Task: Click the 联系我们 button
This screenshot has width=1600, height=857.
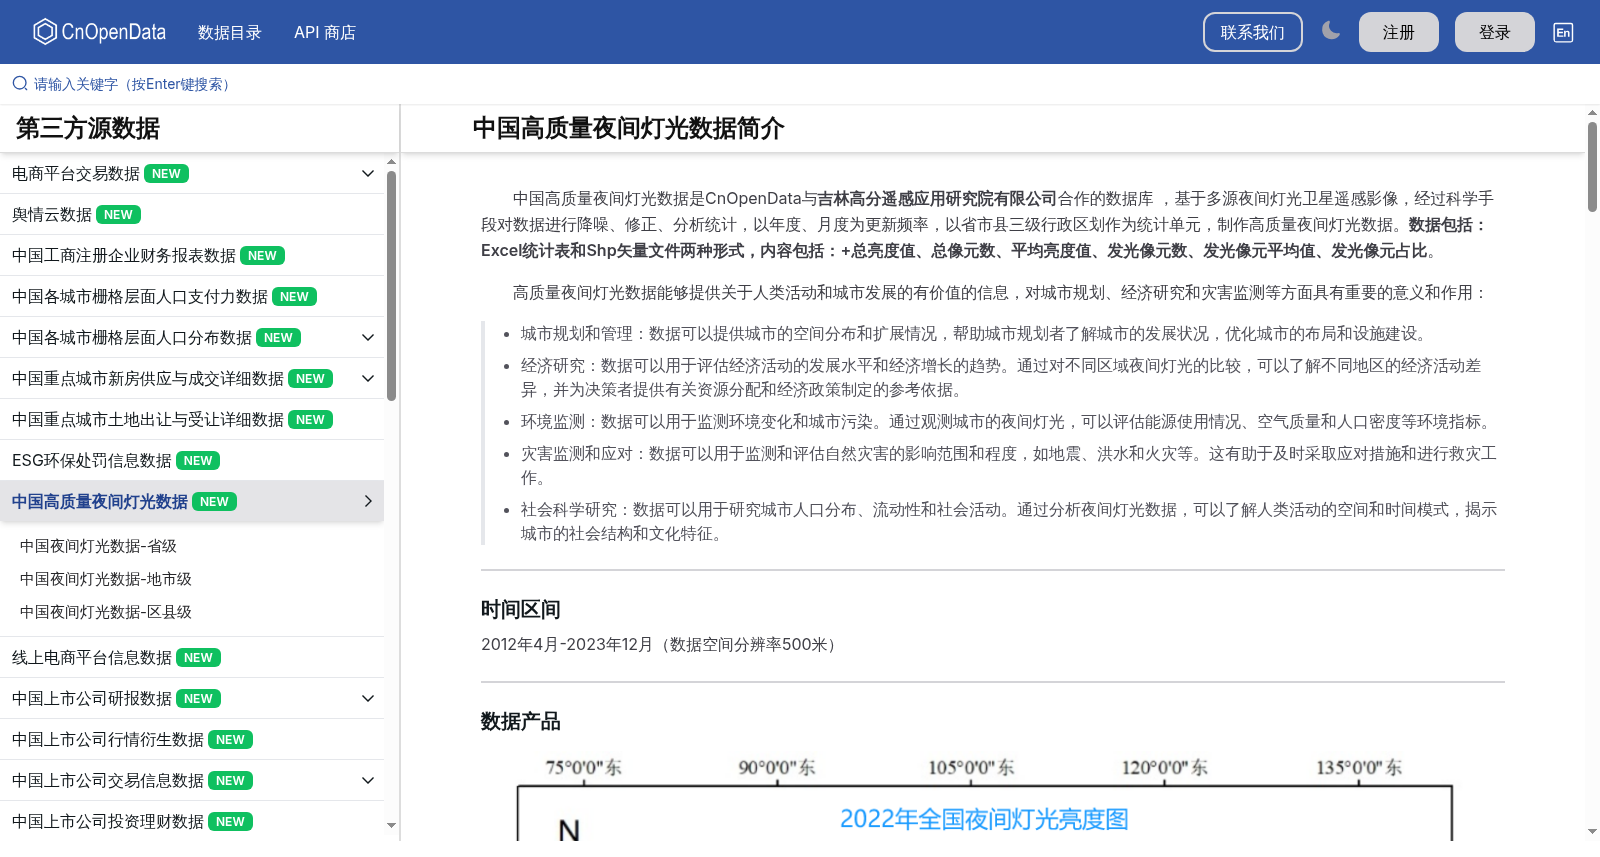Action: [x=1253, y=32]
